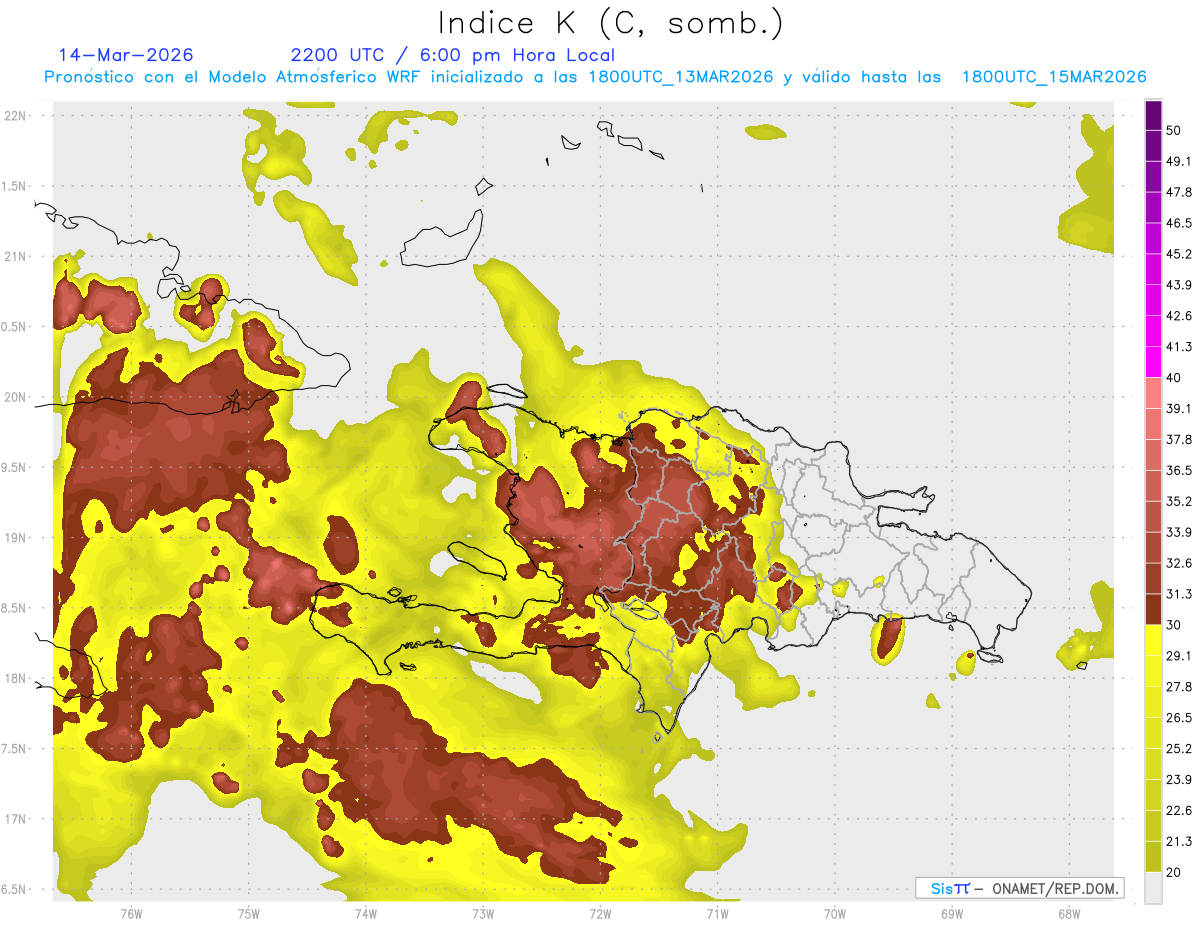Pick the dark brown colorbar segment between 30 and 31.3
The width and height of the screenshot is (1200, 927).
[1153, 609]
